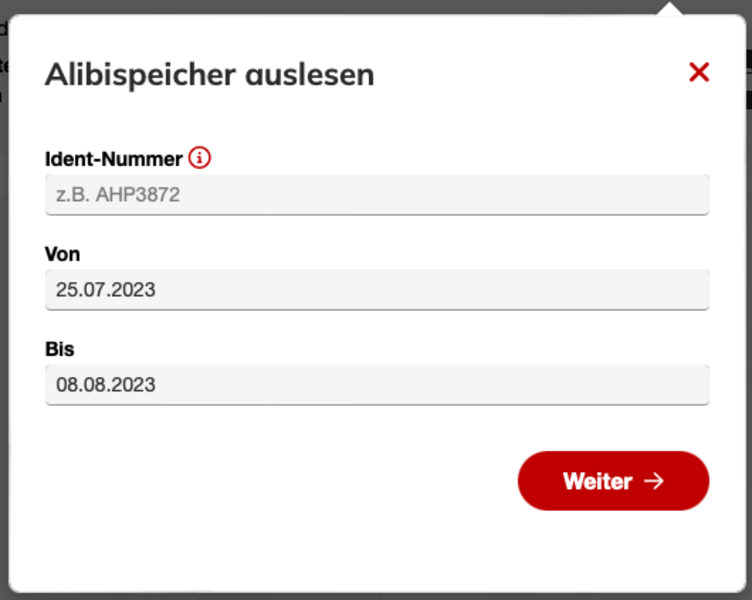
Task: Select the 25.07.2023 start date value
Action: (x=106, y=290)
